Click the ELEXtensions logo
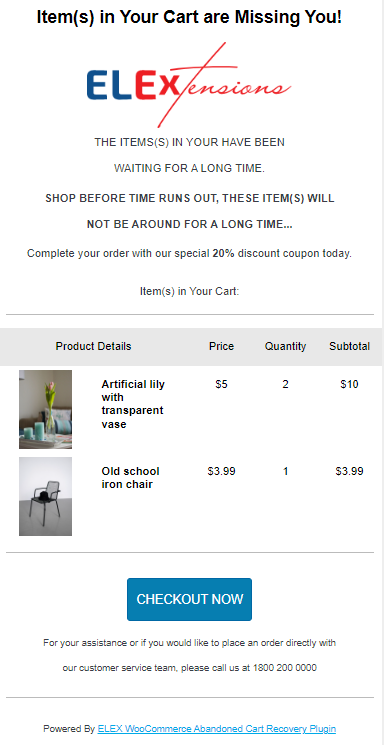This screenshot has height=745, width=384. tap(189, 85)
